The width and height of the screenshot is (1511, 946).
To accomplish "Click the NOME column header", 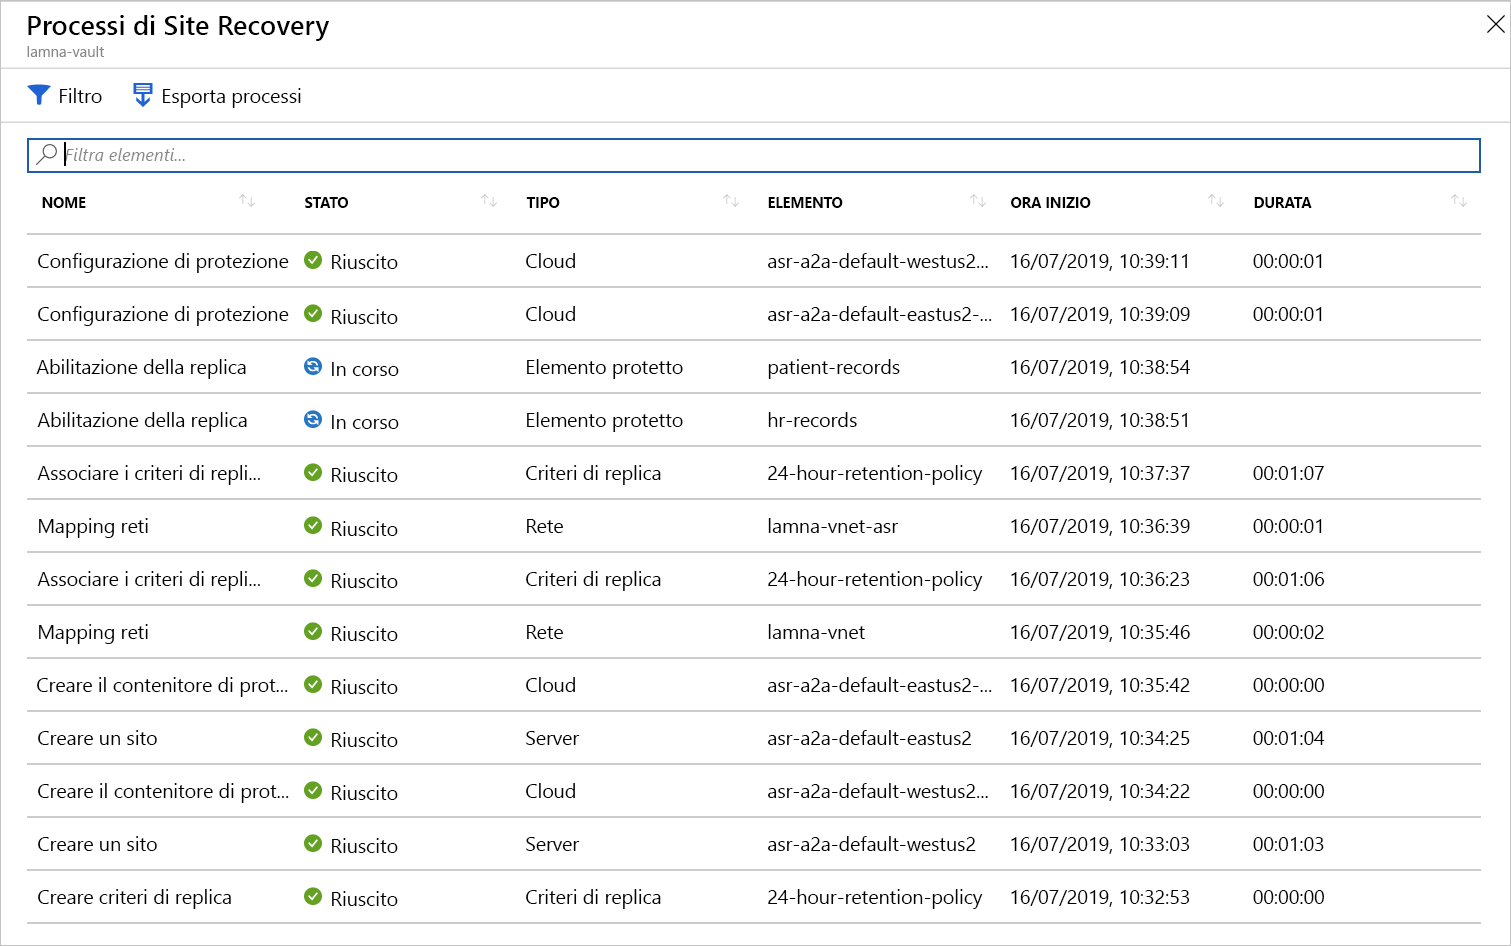I will pos(64,202).
